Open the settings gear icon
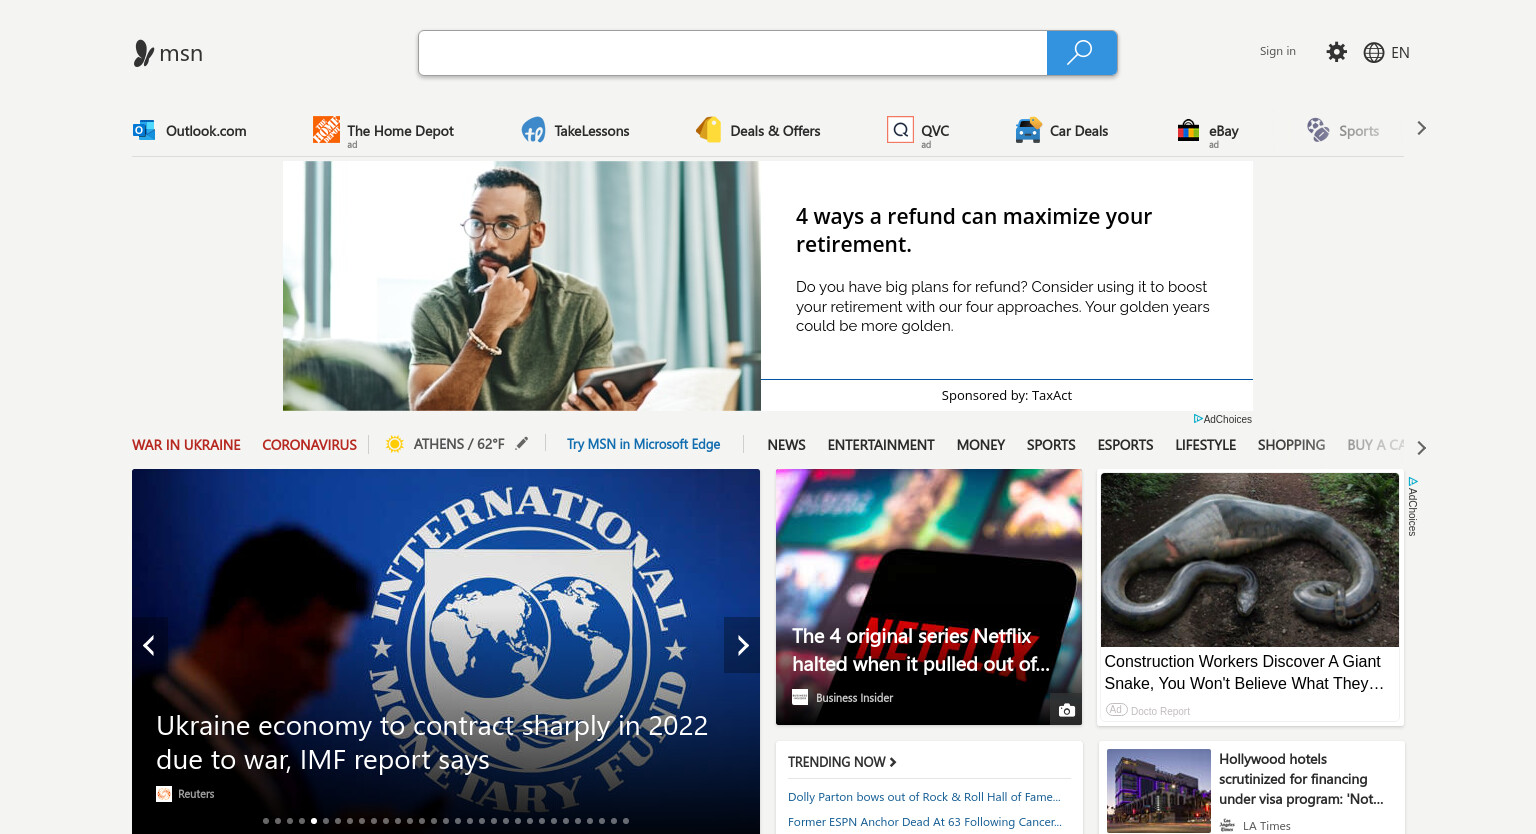The height and width of the screenshot is (834, 1536). (1336, 52)
